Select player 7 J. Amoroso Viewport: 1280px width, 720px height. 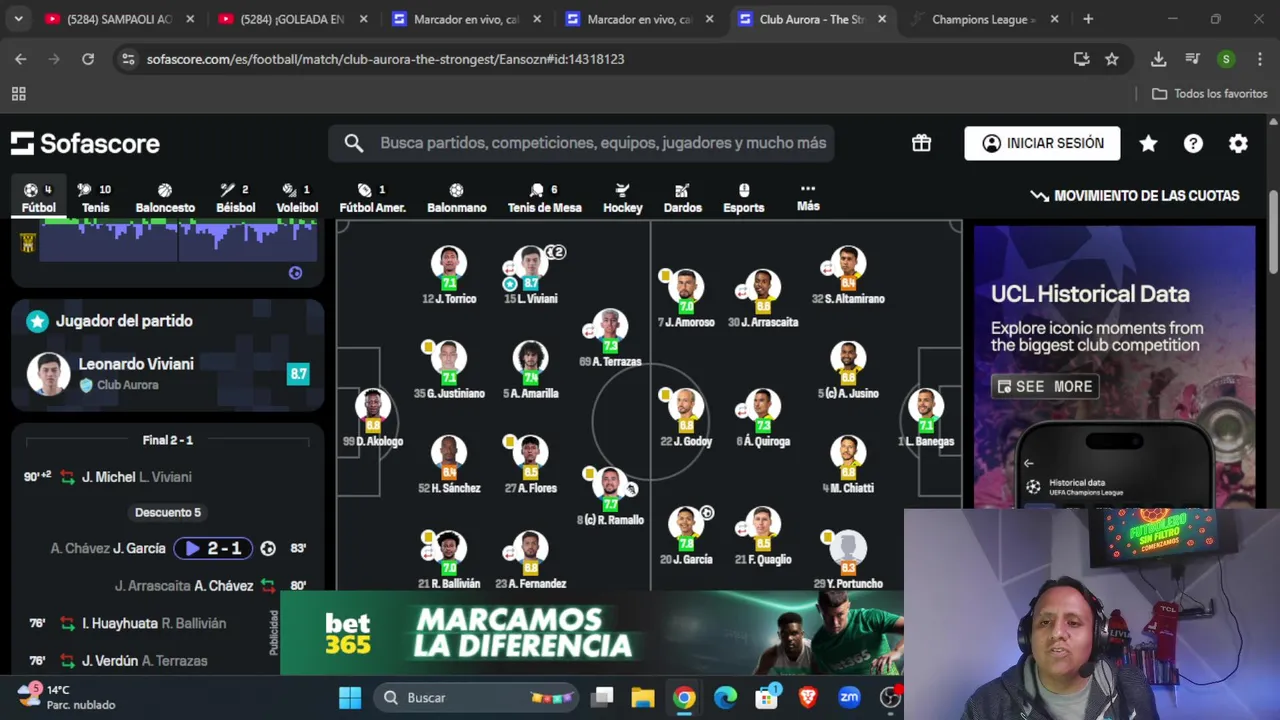pyautogui.click(x=686, y=299)
